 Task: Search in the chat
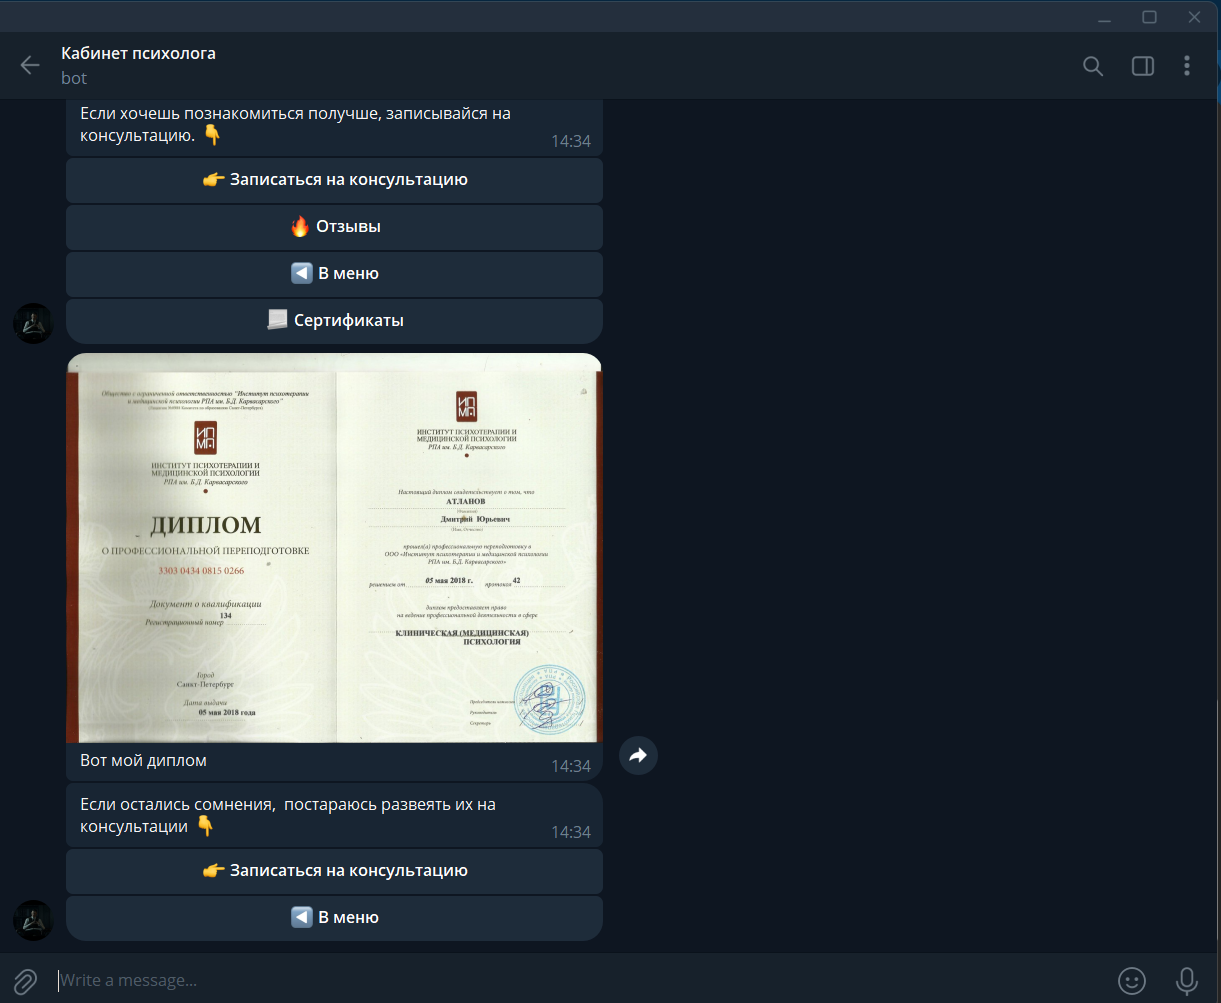pyautogui.click(x=1093, y=66)
